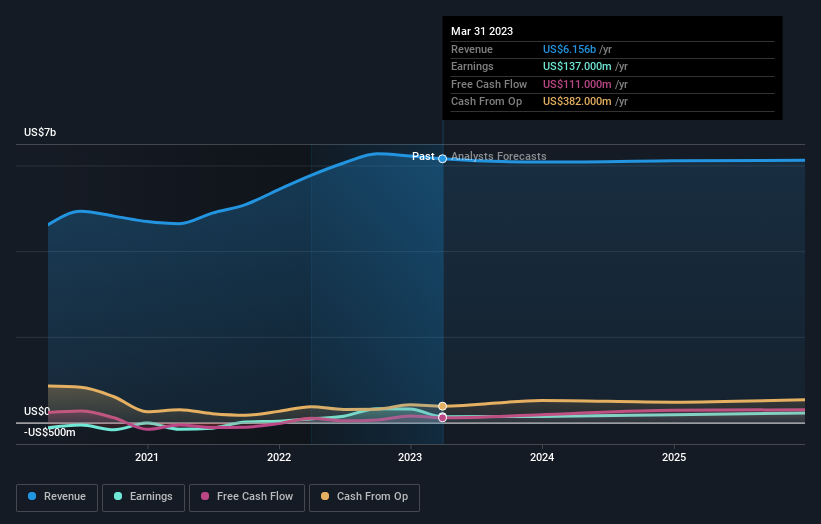
Task: Click the Free Cash Flow label in tooltip
Action: click(x=489, y=84)
